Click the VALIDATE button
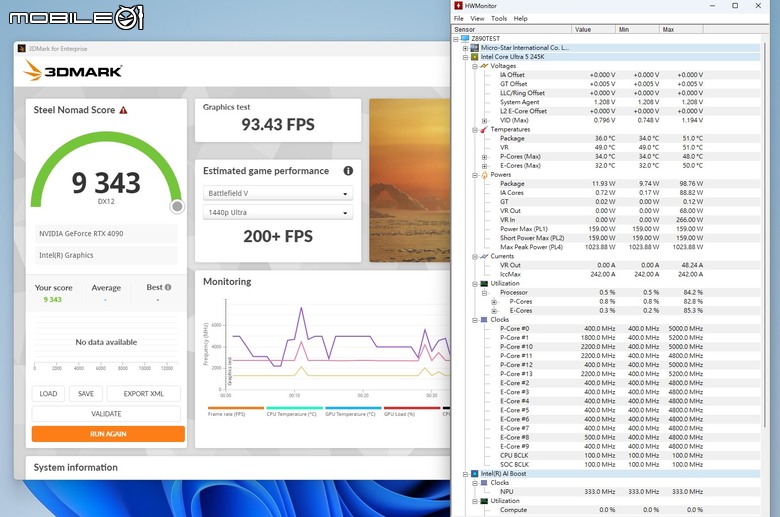 [x=106, y=414]
